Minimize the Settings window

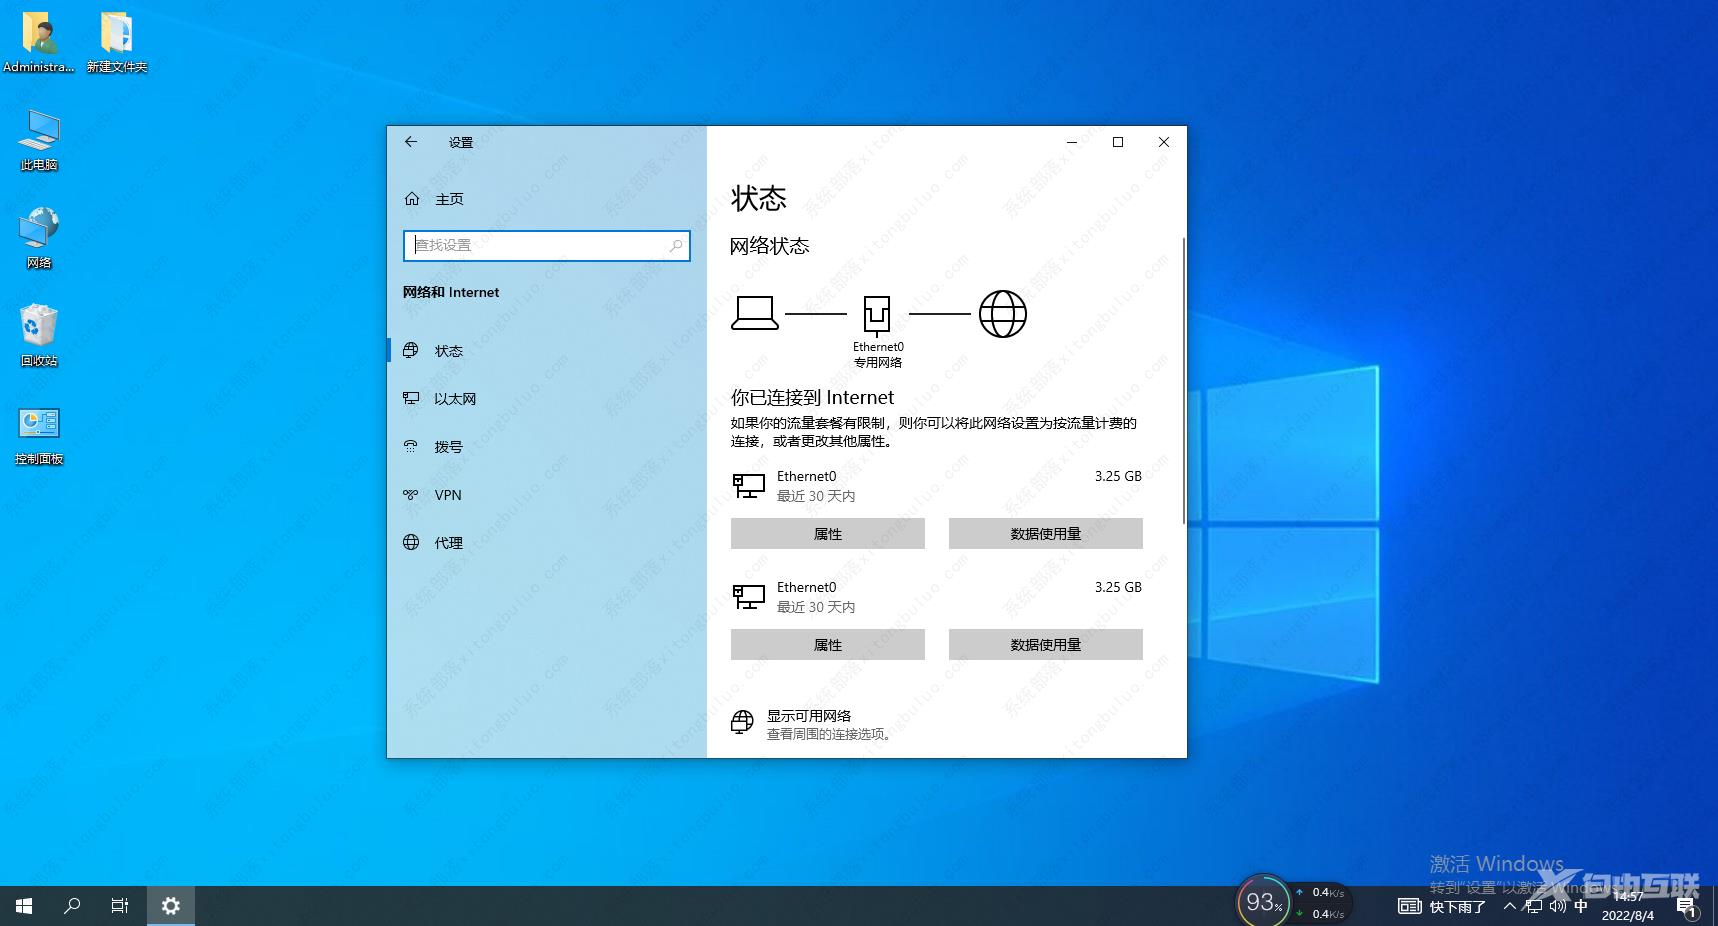pyautogui.click(x=1072, y=142)
